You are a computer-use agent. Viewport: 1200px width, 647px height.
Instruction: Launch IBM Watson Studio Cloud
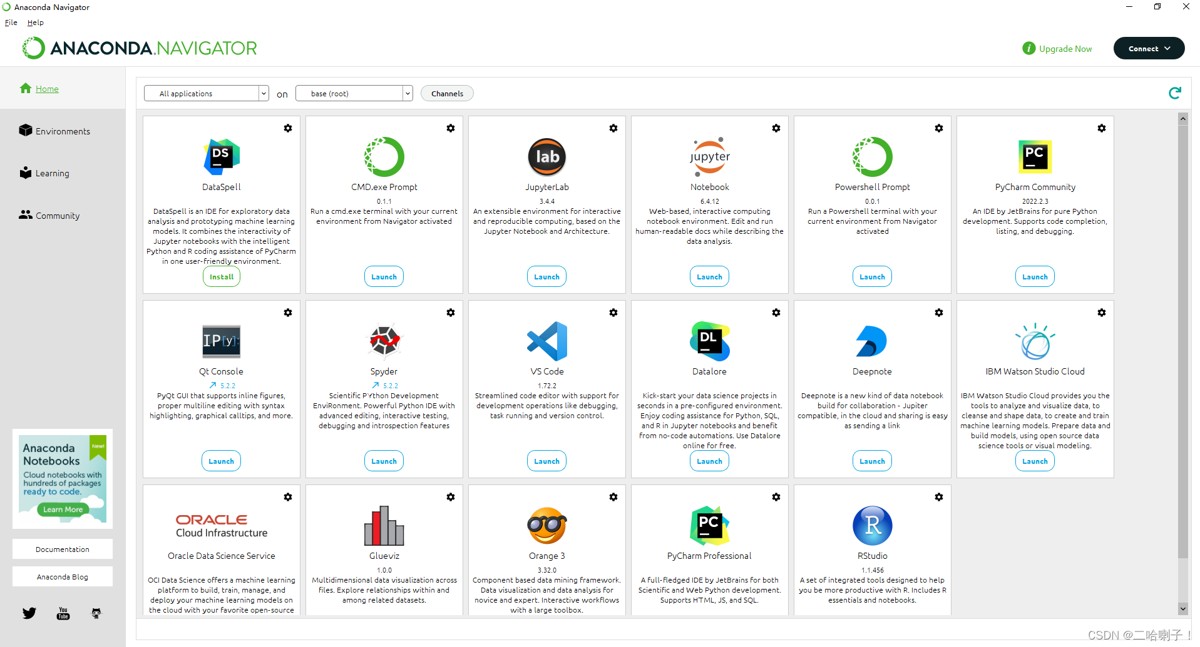point(1035,461)
